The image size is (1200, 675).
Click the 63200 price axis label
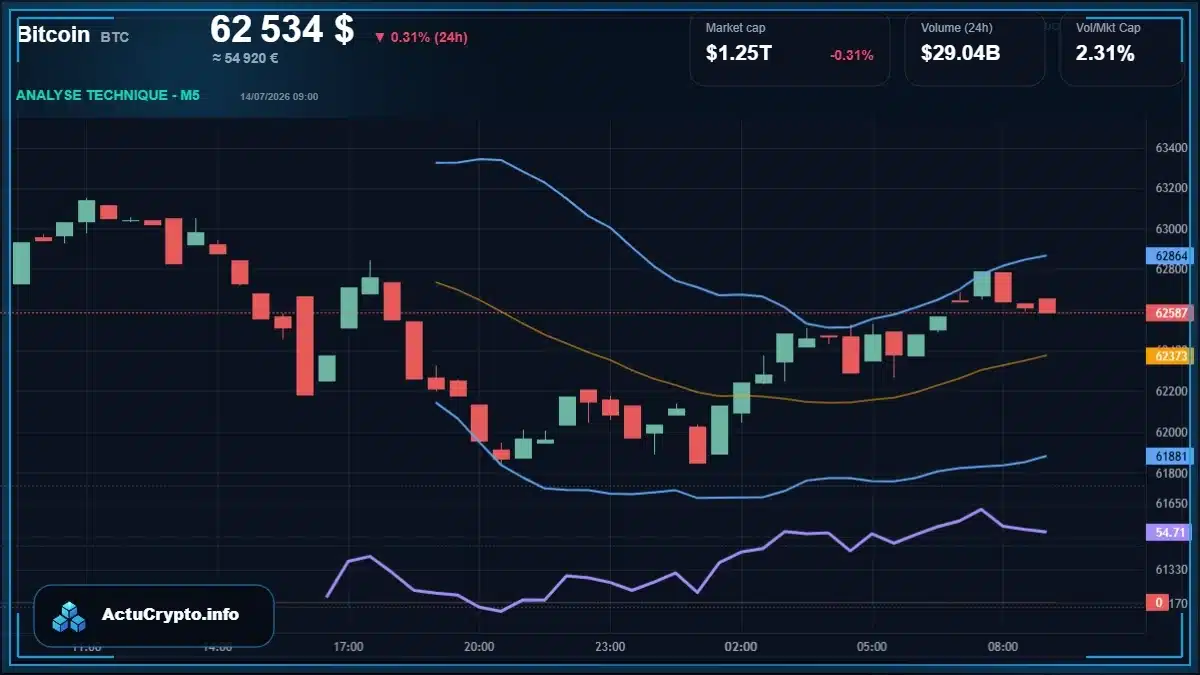pos(1171,188)
